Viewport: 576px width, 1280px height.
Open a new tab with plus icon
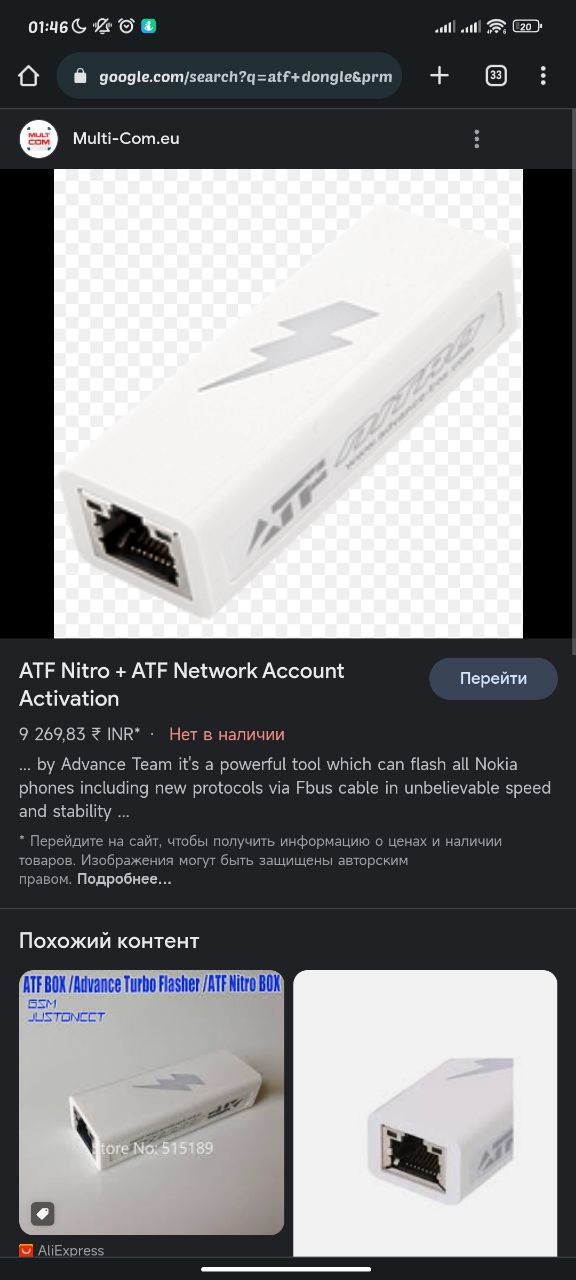[439, 76]
